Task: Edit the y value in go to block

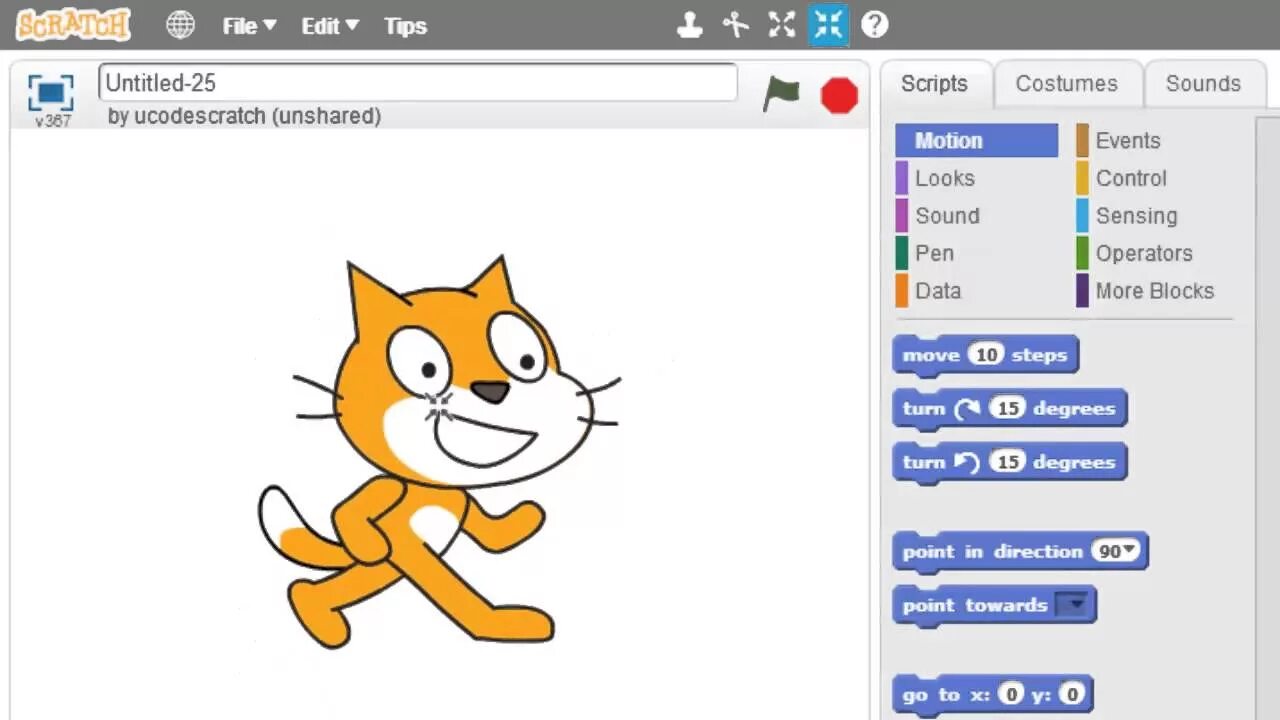Action: 1072,694
